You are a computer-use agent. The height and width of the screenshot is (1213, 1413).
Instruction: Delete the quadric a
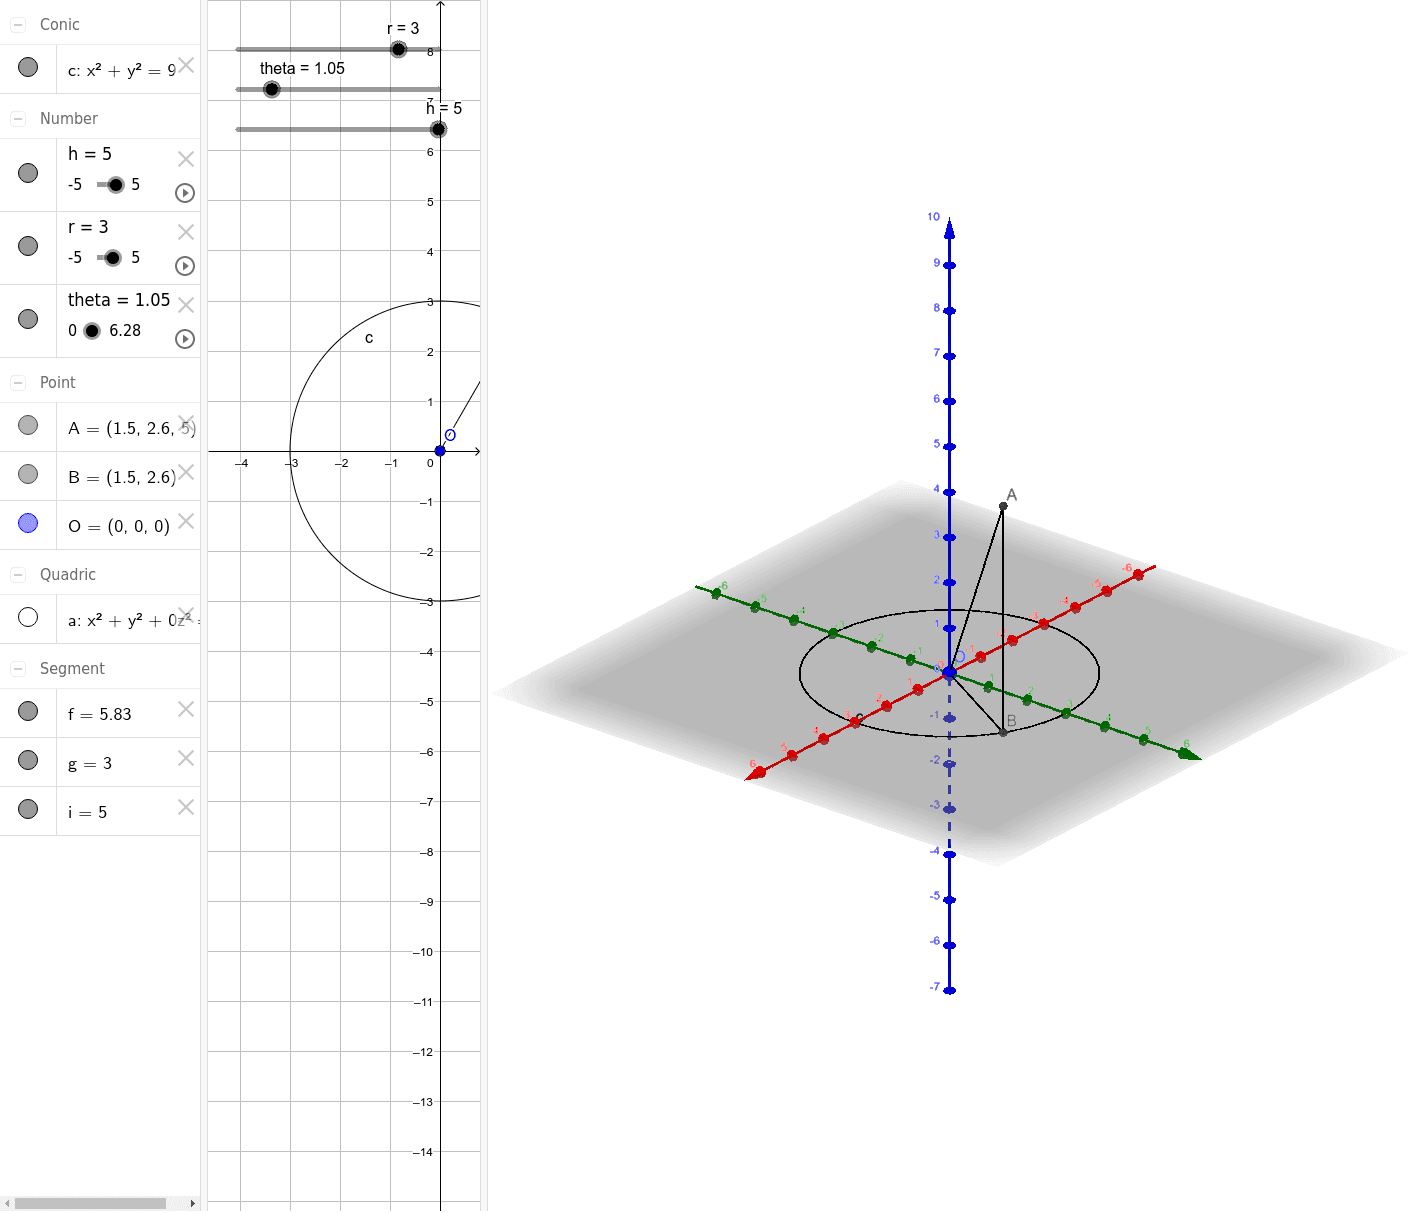pos(185,613)
